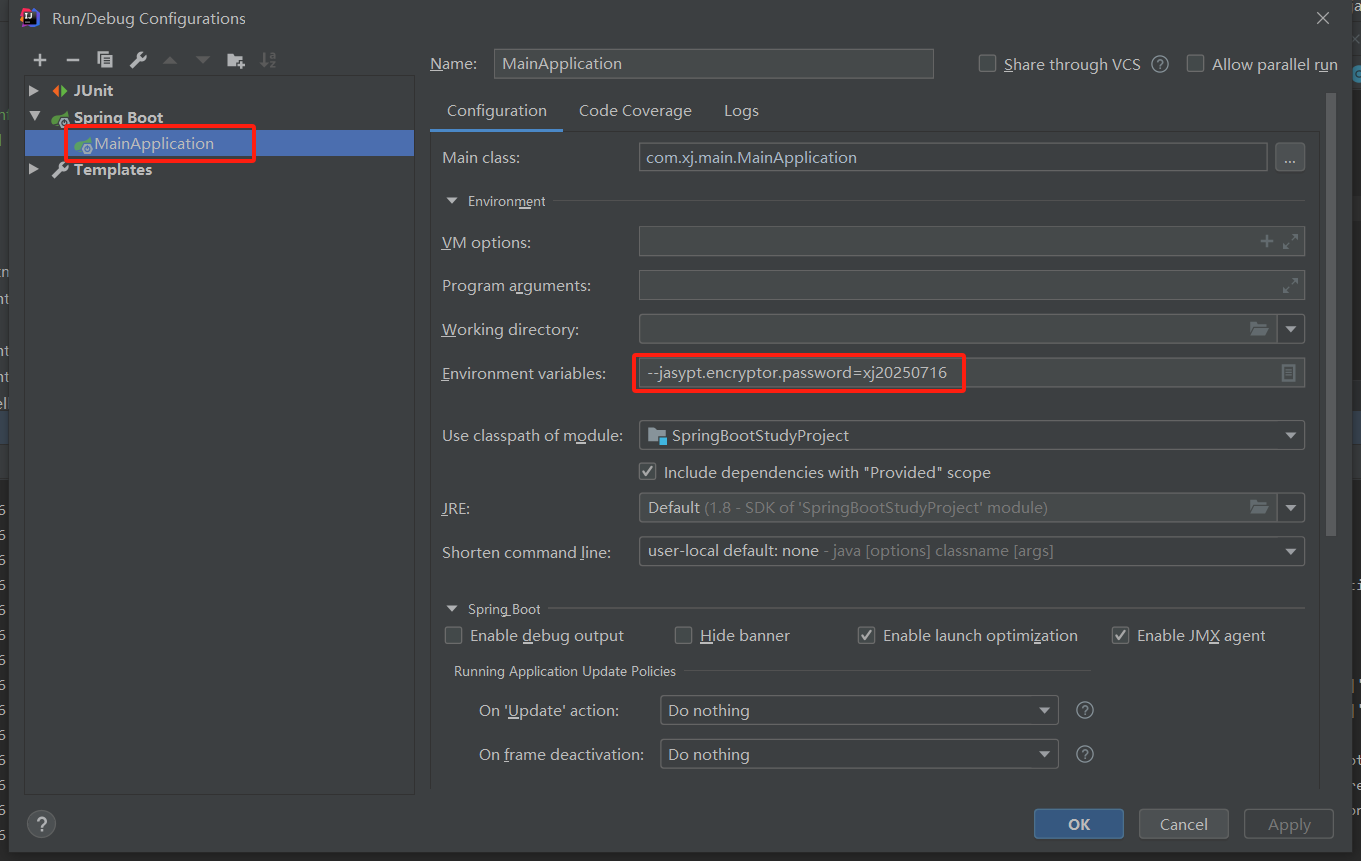The width and height of the screenshot is (1361, 861).
Task: Click the Cancel button
Action: tap(1184, 824)
